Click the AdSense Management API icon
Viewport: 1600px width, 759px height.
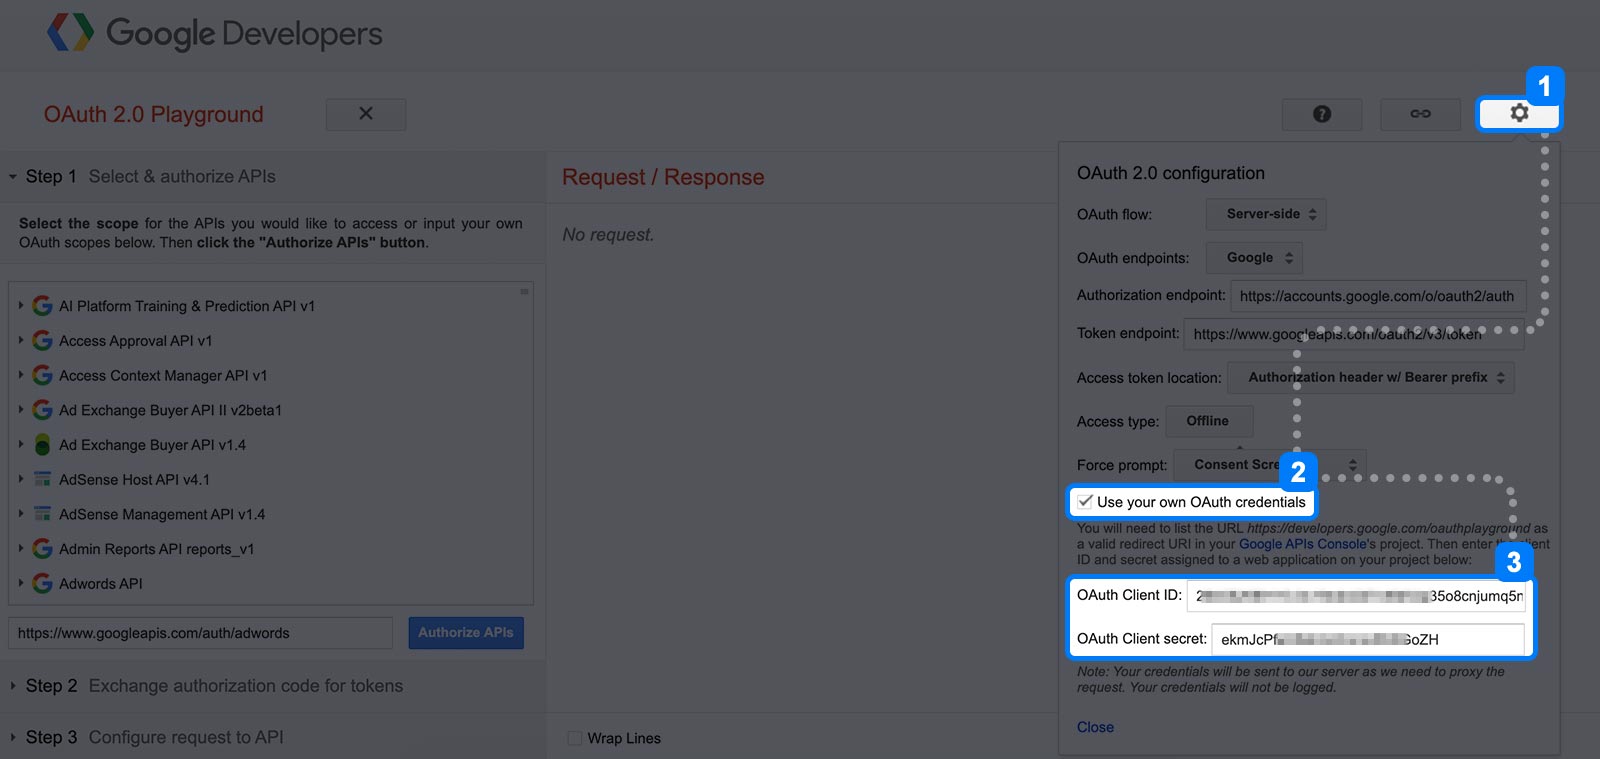click(42, 514)
